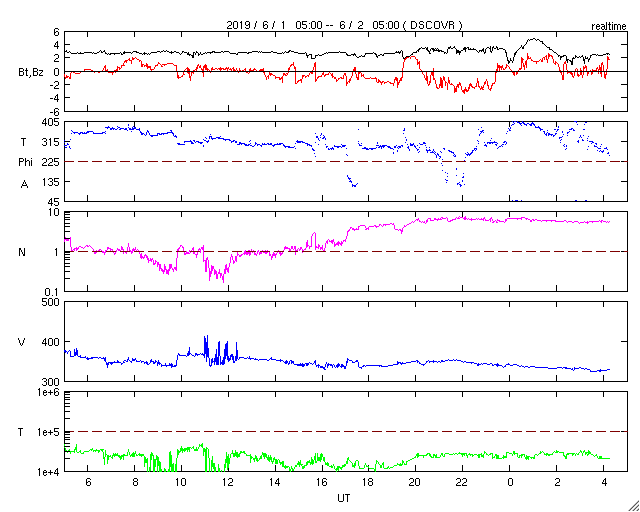Click the 'UT' time axis label

344,498
